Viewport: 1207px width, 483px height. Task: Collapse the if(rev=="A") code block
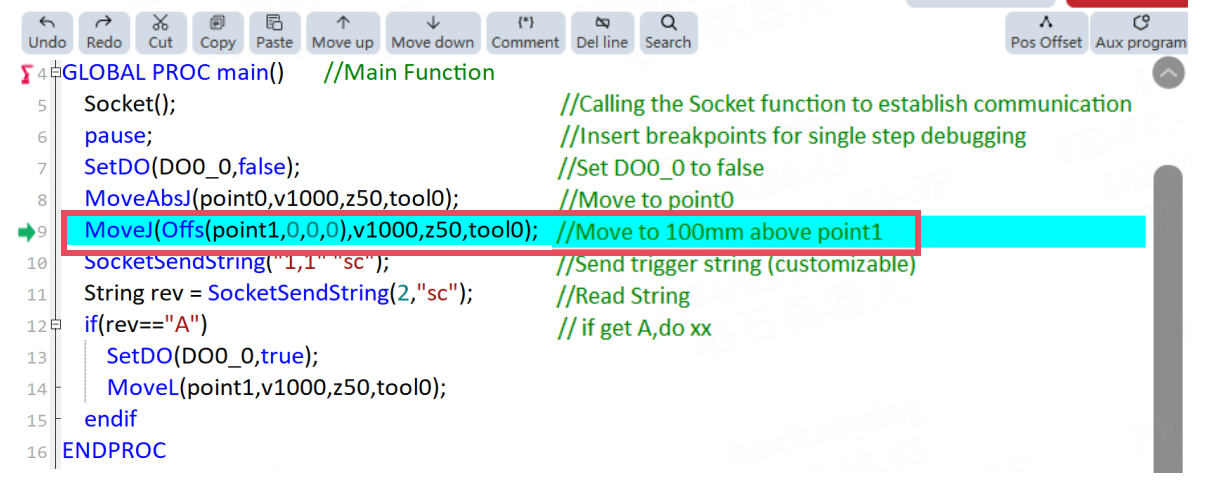55,325
